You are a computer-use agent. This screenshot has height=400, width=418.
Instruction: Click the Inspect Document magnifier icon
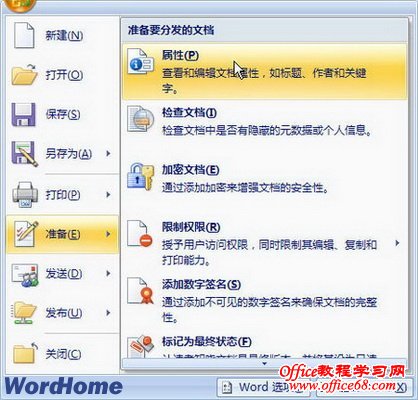(x=140, y=119)
